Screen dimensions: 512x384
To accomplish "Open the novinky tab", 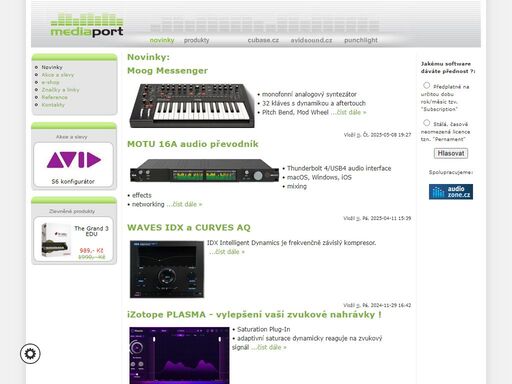I will click(x=162, y=40).
